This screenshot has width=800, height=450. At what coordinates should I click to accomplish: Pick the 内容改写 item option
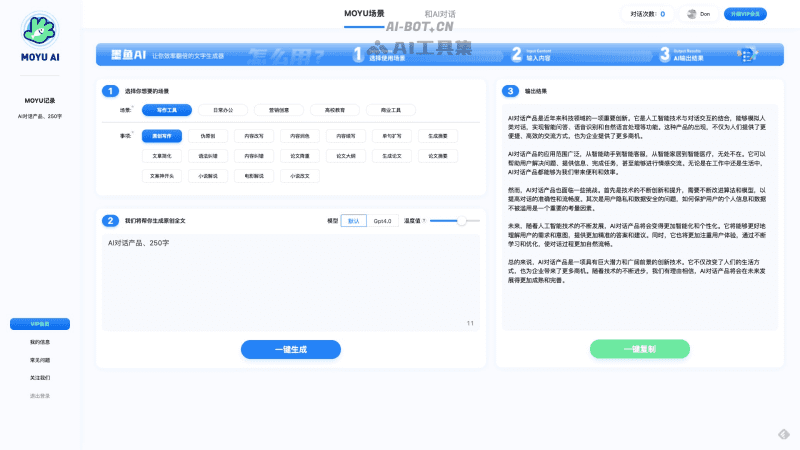tap(253, 135)
